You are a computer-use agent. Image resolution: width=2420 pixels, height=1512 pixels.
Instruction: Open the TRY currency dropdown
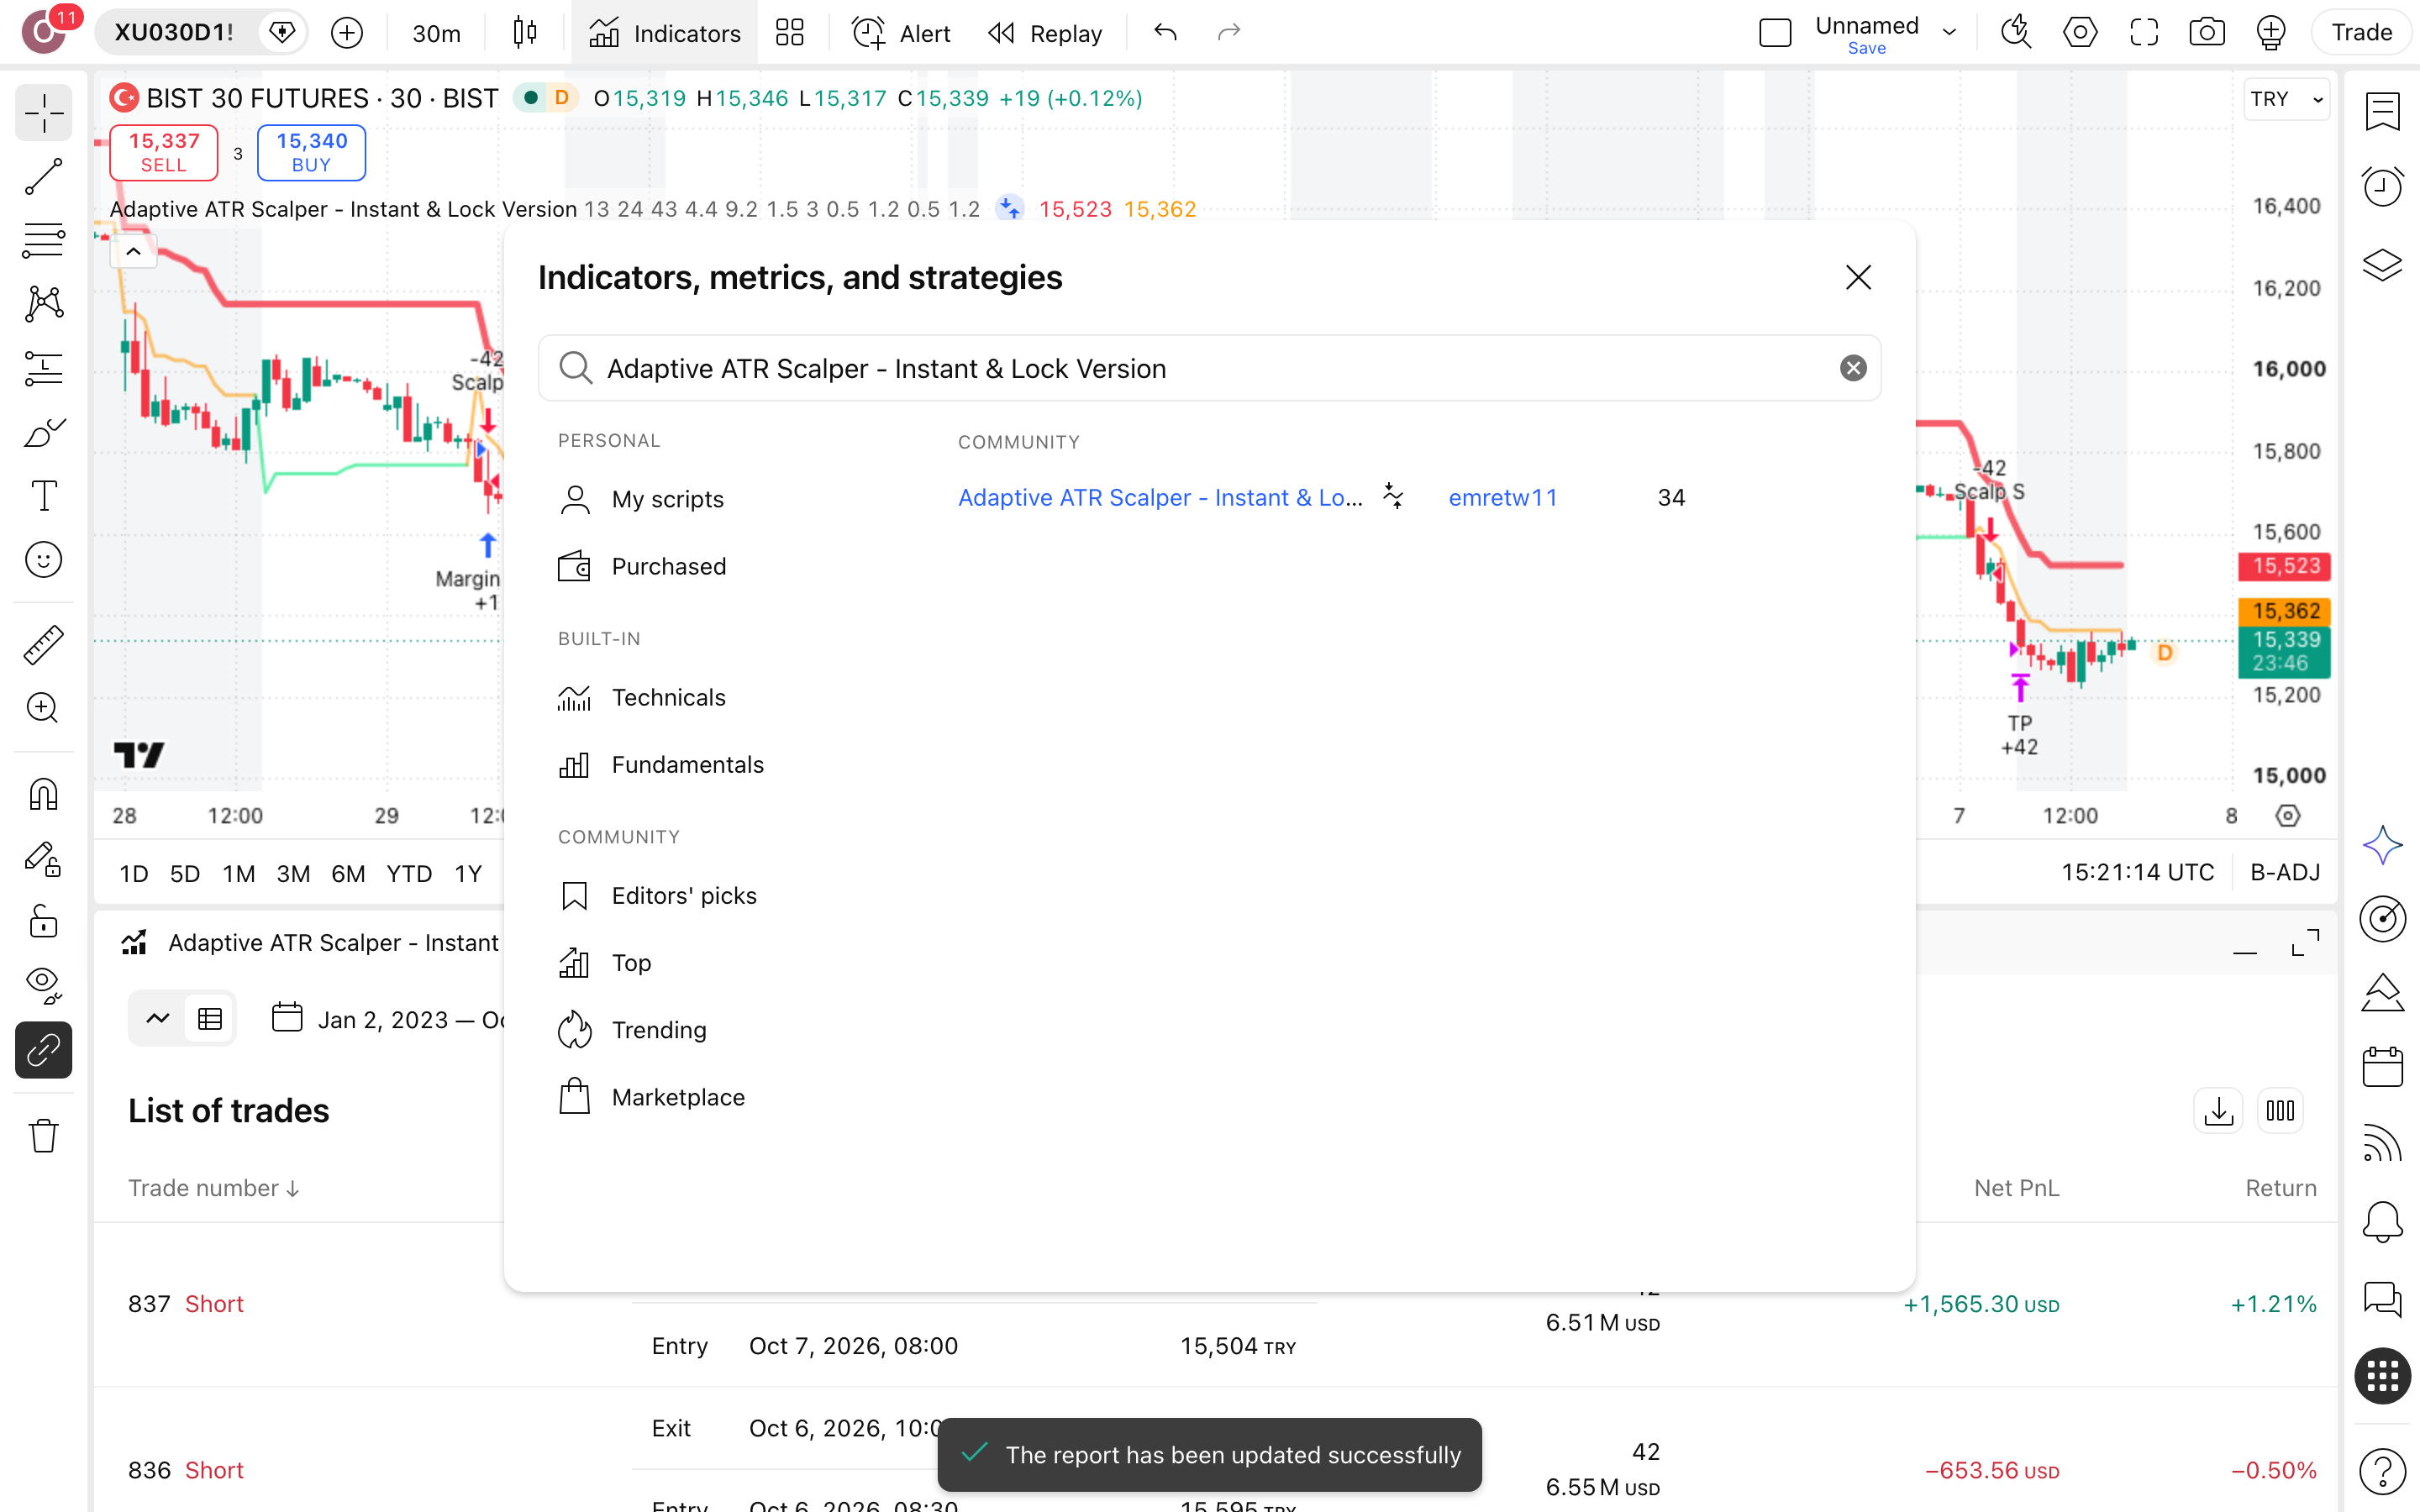pos(2286,99)
